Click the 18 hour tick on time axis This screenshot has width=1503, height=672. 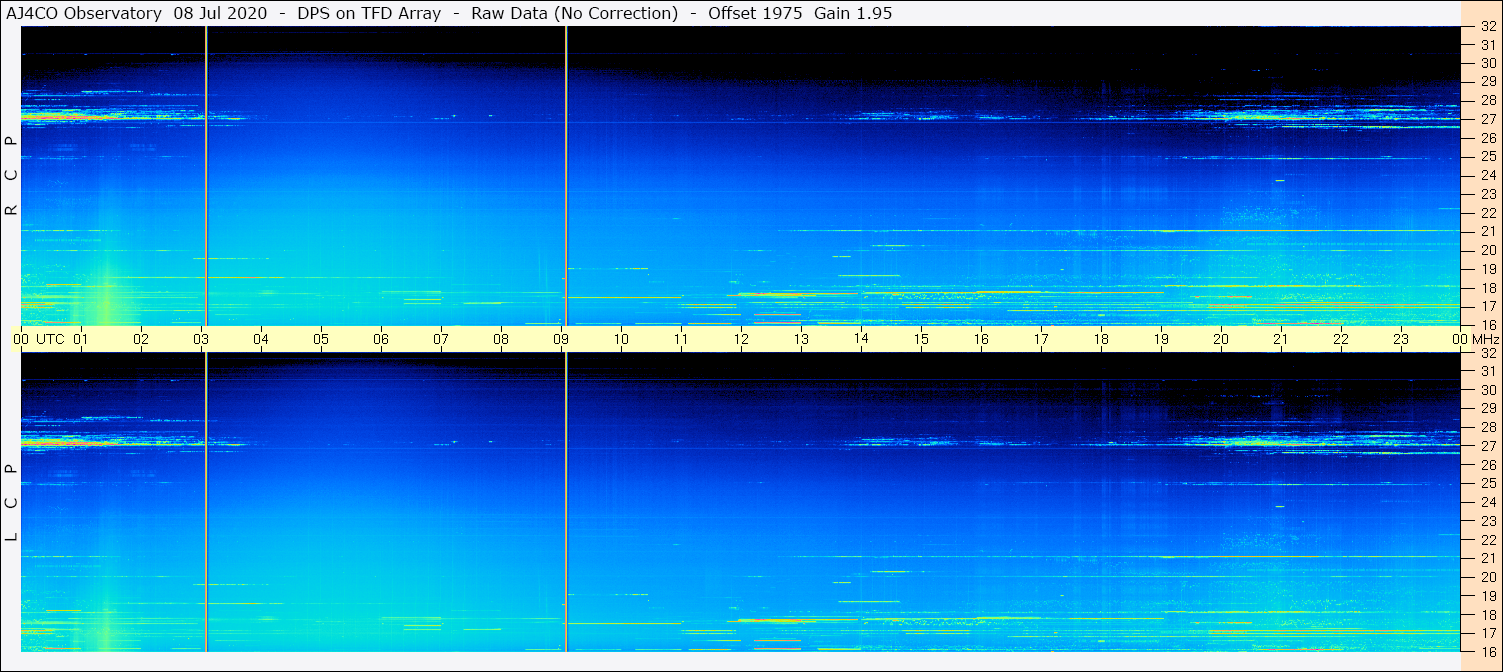[x=1101, y=339]
